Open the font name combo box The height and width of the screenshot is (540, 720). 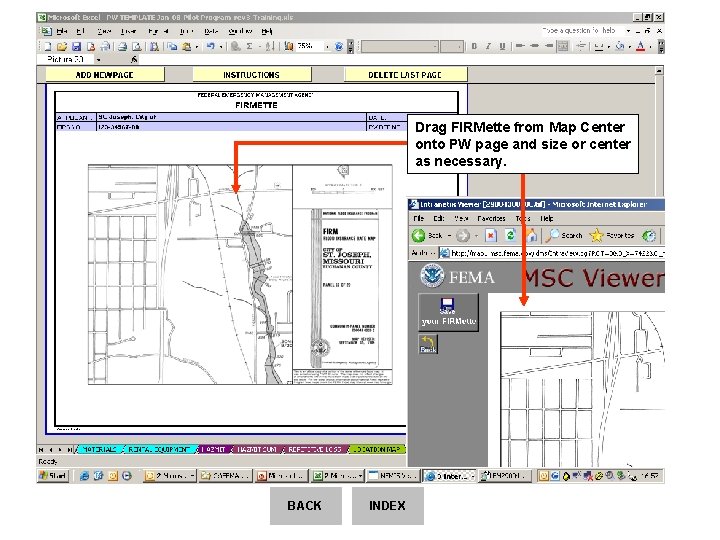(x=399, y=46)
